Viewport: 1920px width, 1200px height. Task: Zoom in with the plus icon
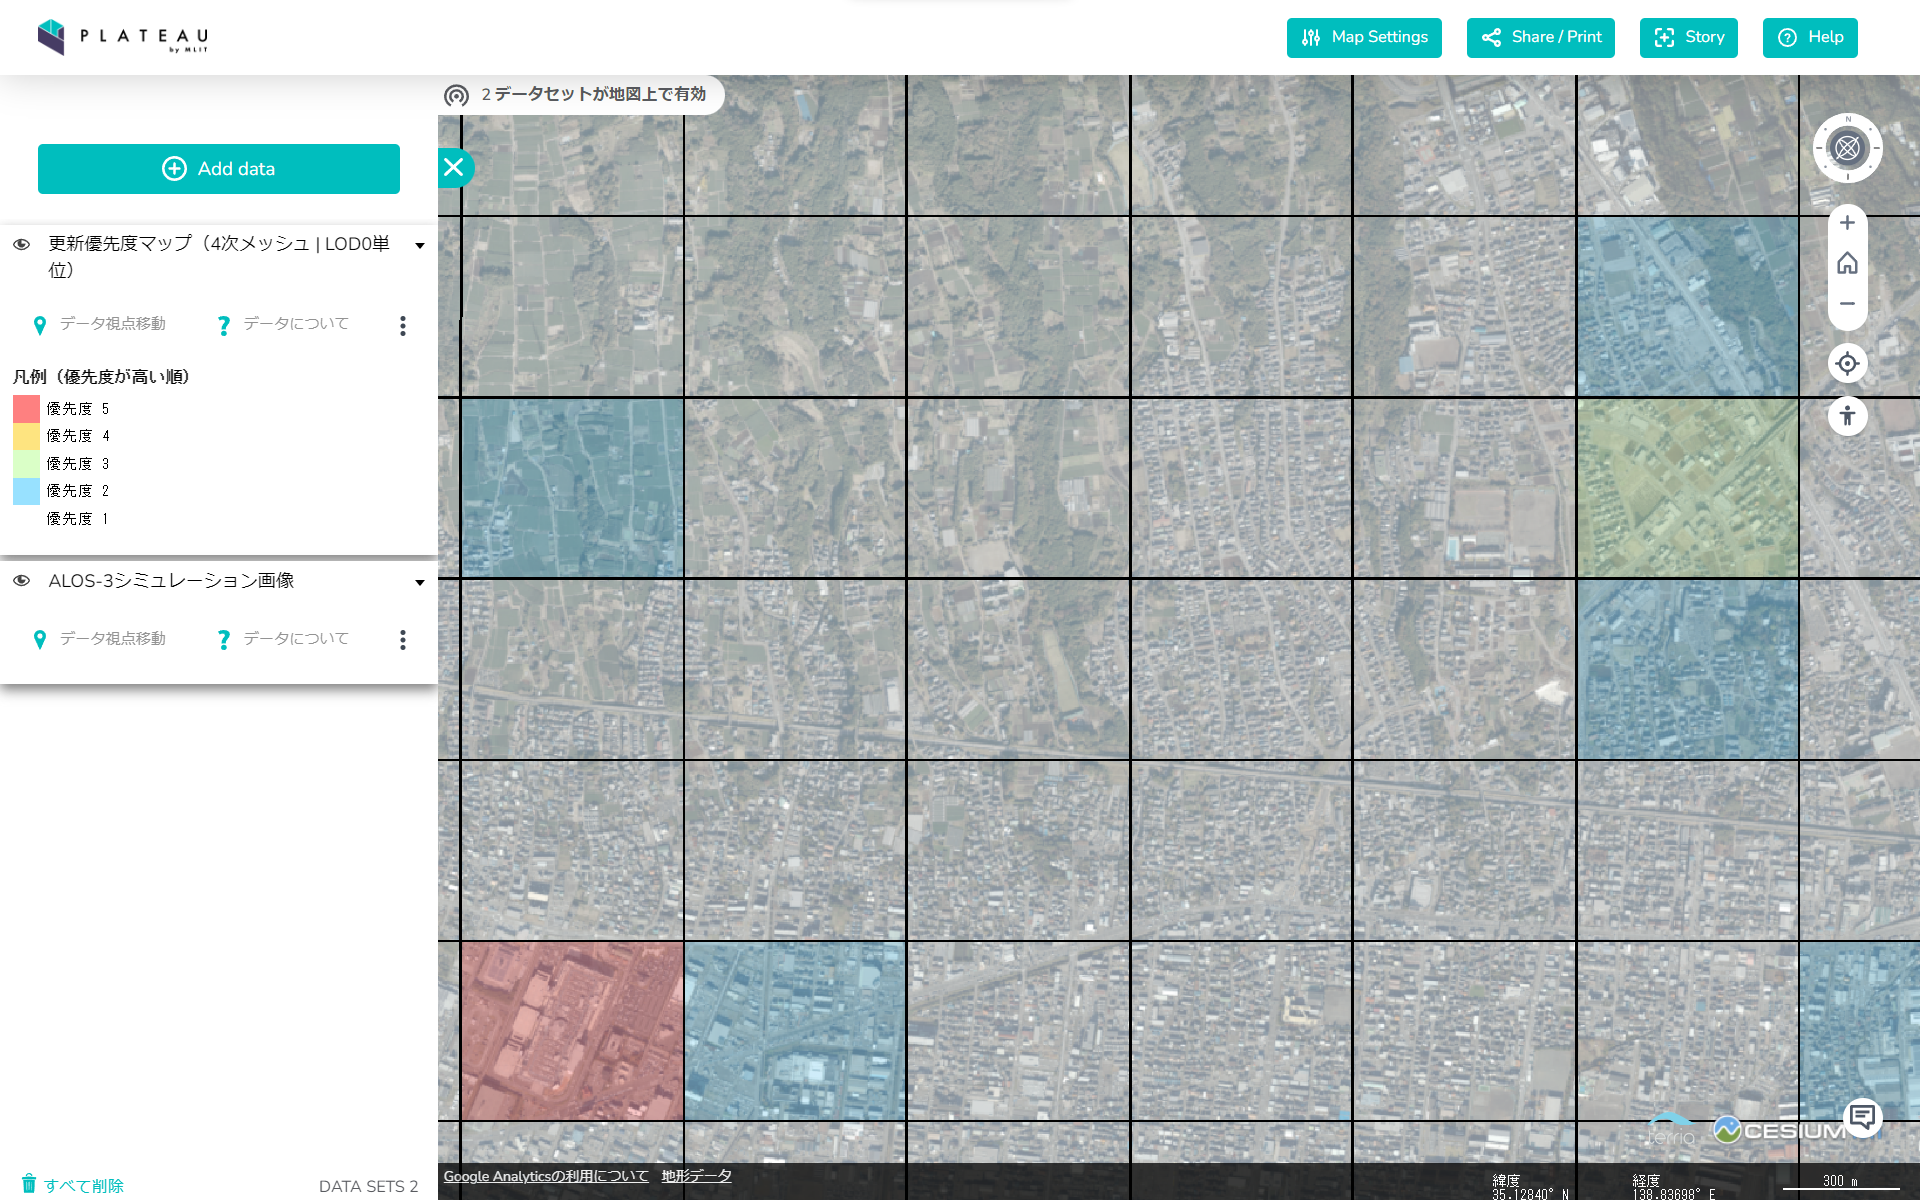coord(1847,223)
